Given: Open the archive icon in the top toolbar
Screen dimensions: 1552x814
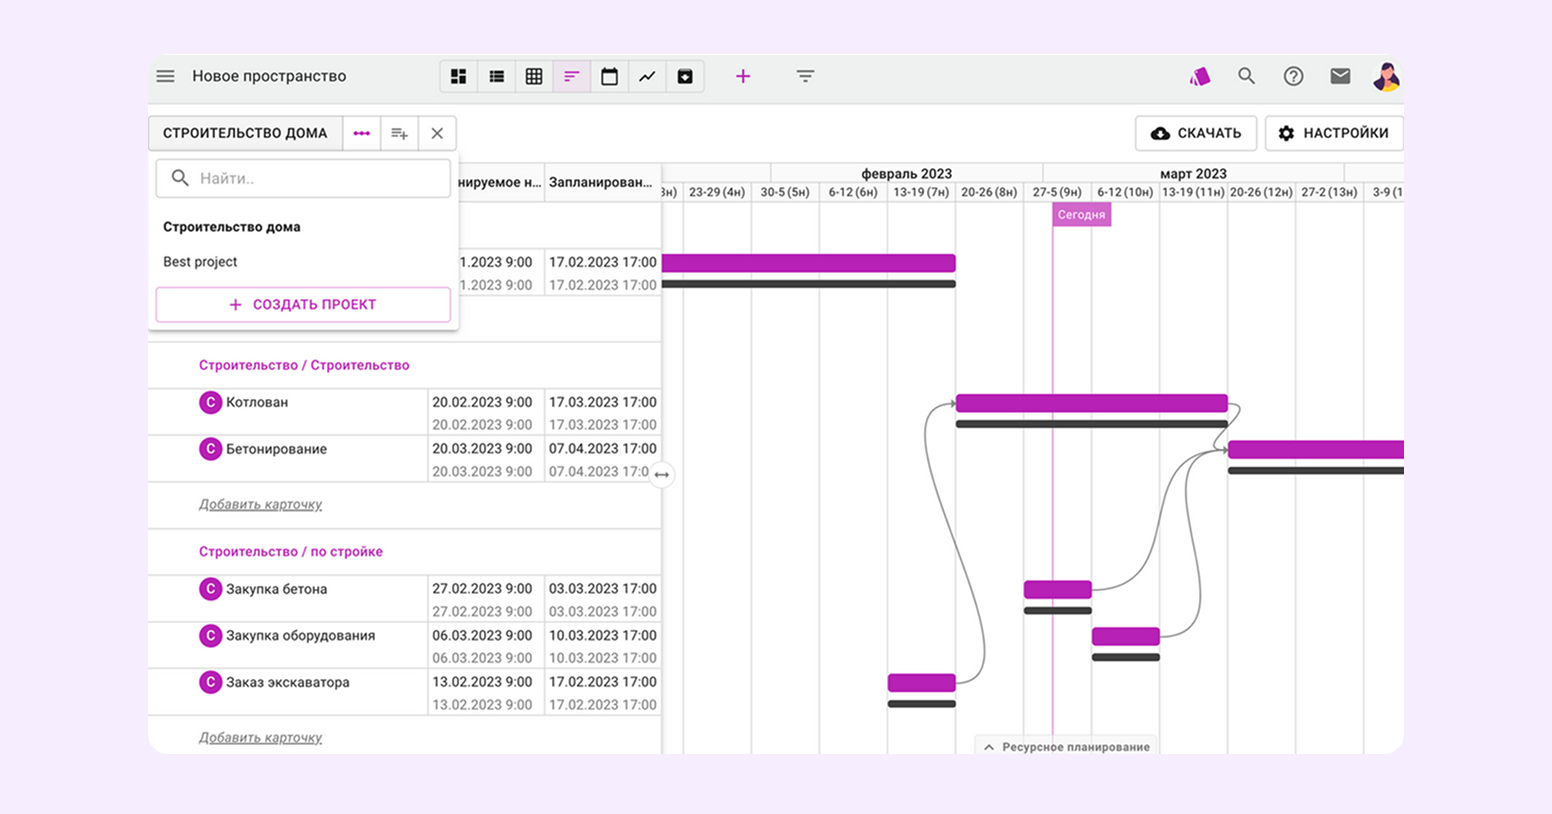Looking at the screenshot, I should 685,76.
